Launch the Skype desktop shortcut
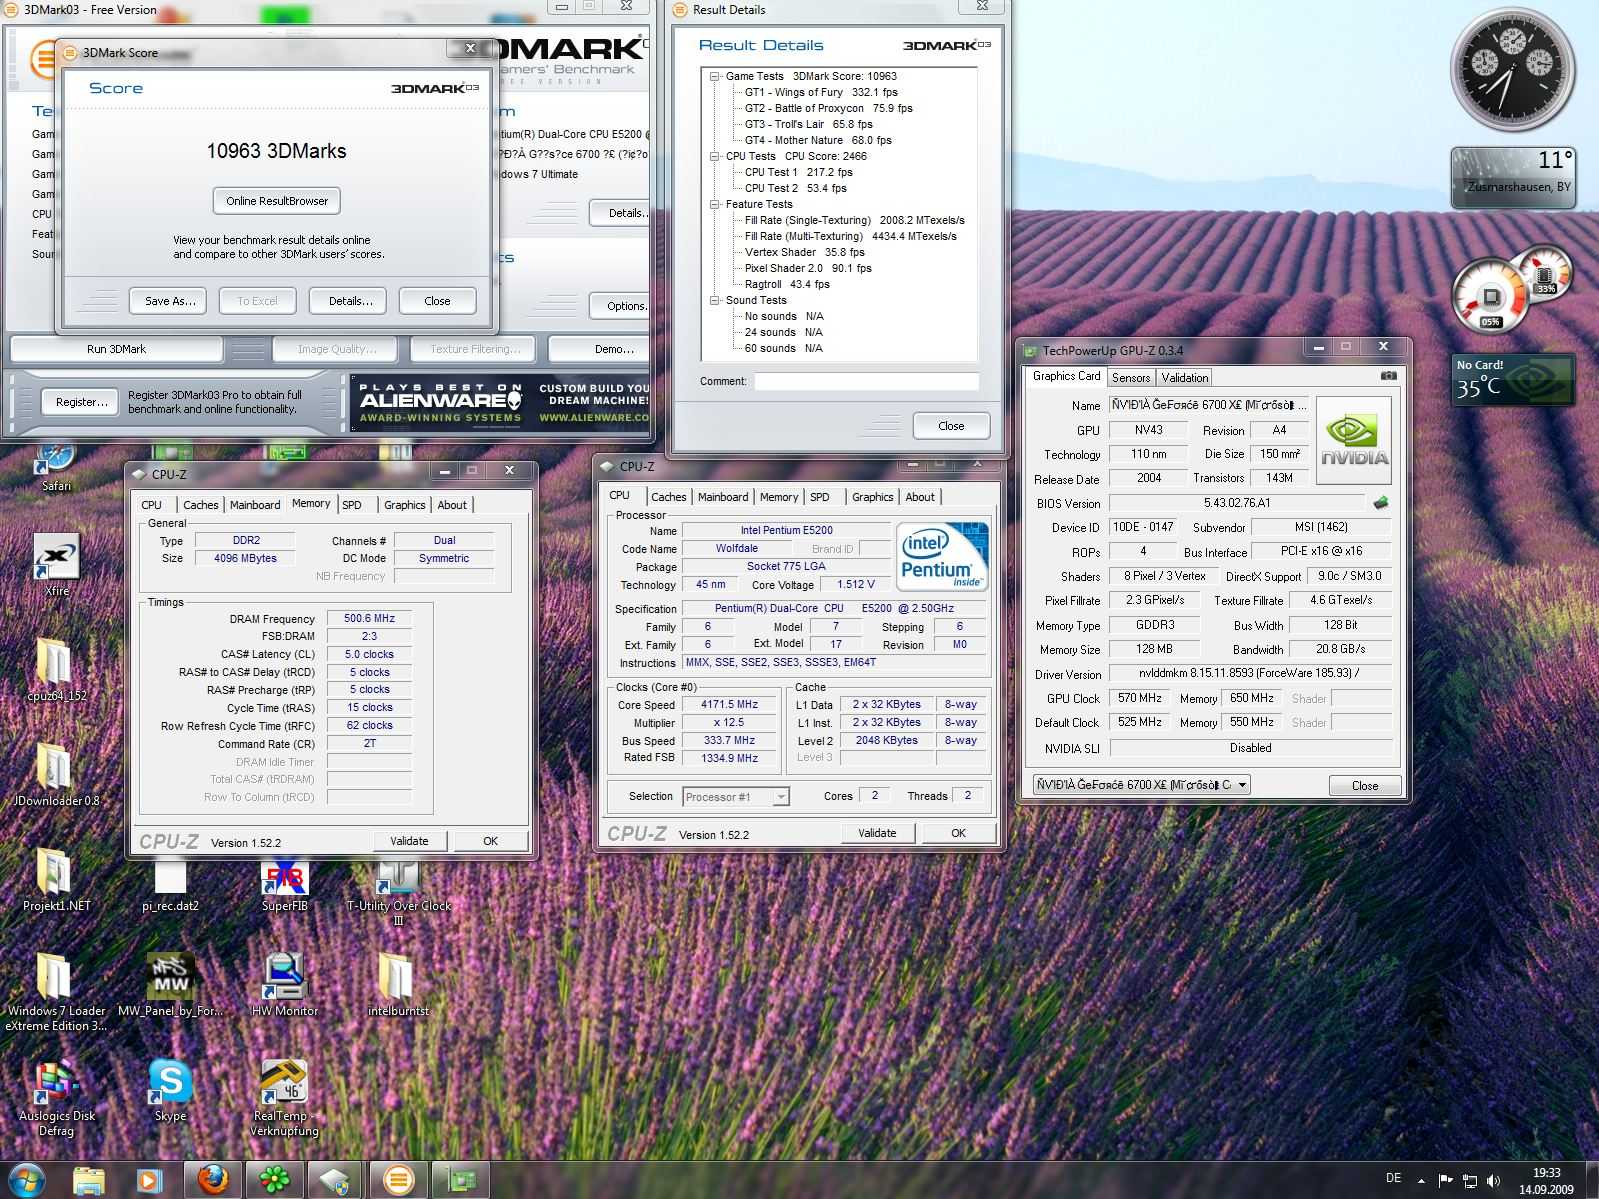The image size is (1599, 1199). tap(170, 1090)
